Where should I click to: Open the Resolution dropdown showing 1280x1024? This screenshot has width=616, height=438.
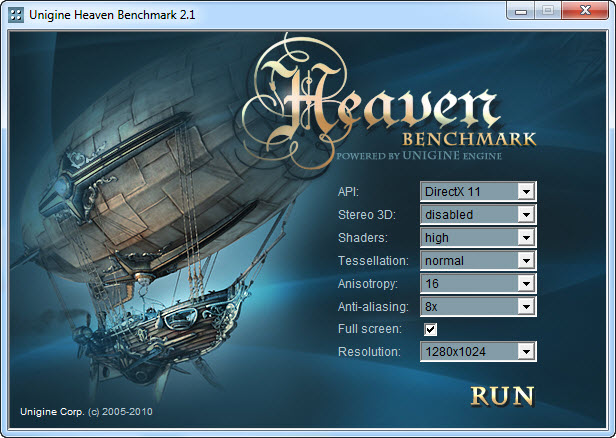478,352
